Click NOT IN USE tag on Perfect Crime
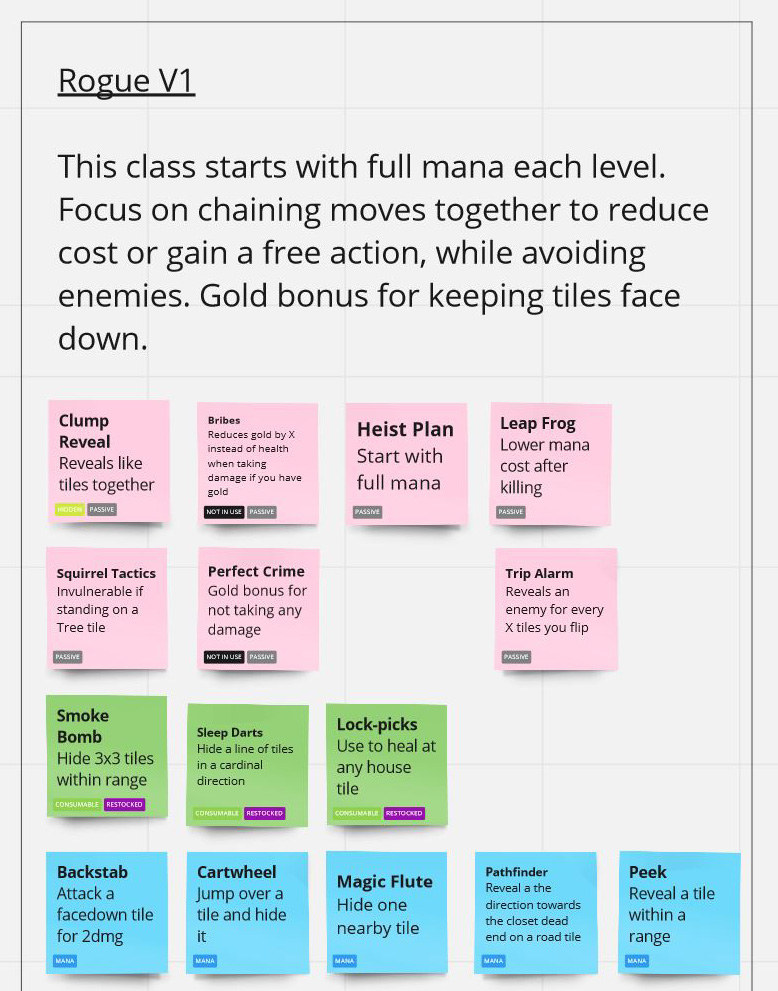 pos(224,657)
